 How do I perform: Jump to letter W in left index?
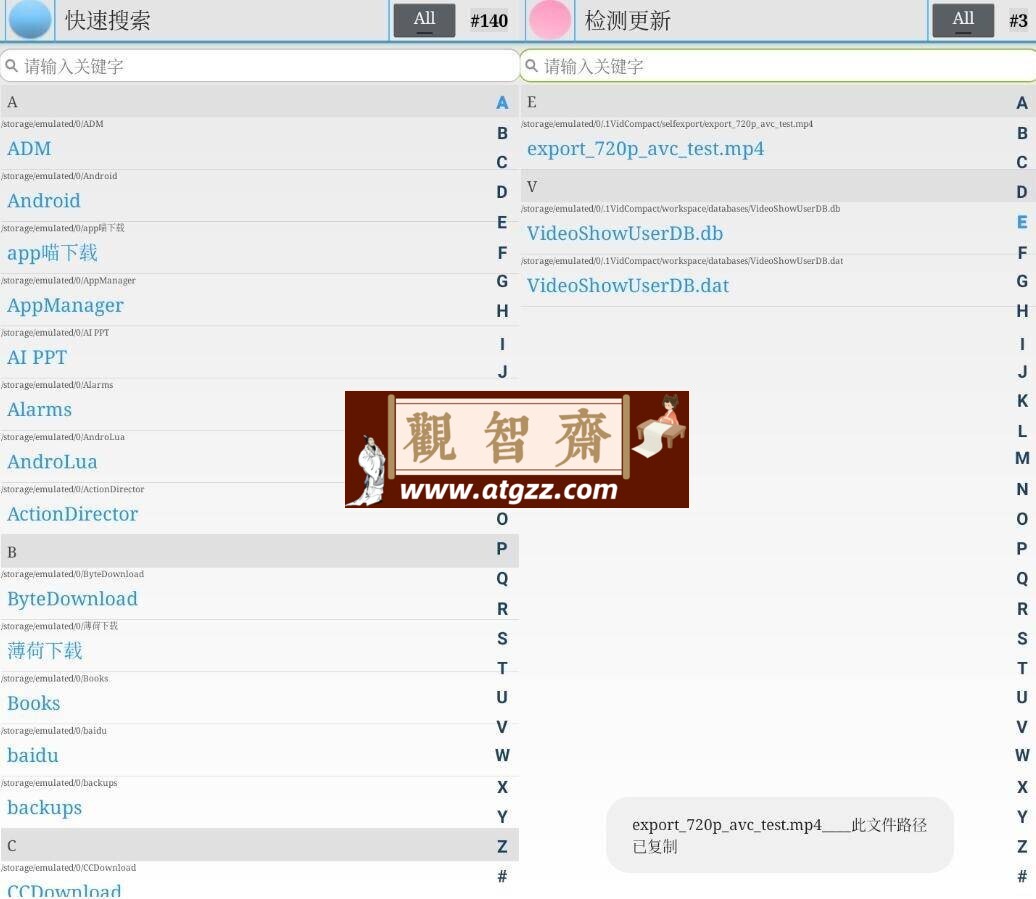[x=502, y=755]
